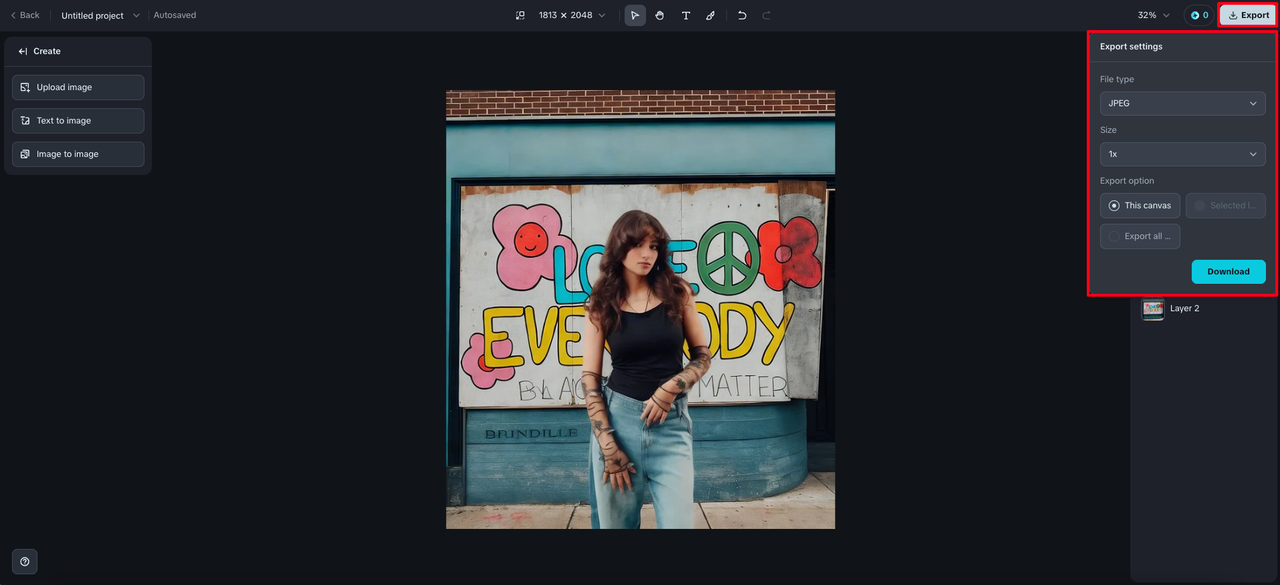Click the Layer 2 label
The image size is (1280, 585).
click(x=1184, y=308)
